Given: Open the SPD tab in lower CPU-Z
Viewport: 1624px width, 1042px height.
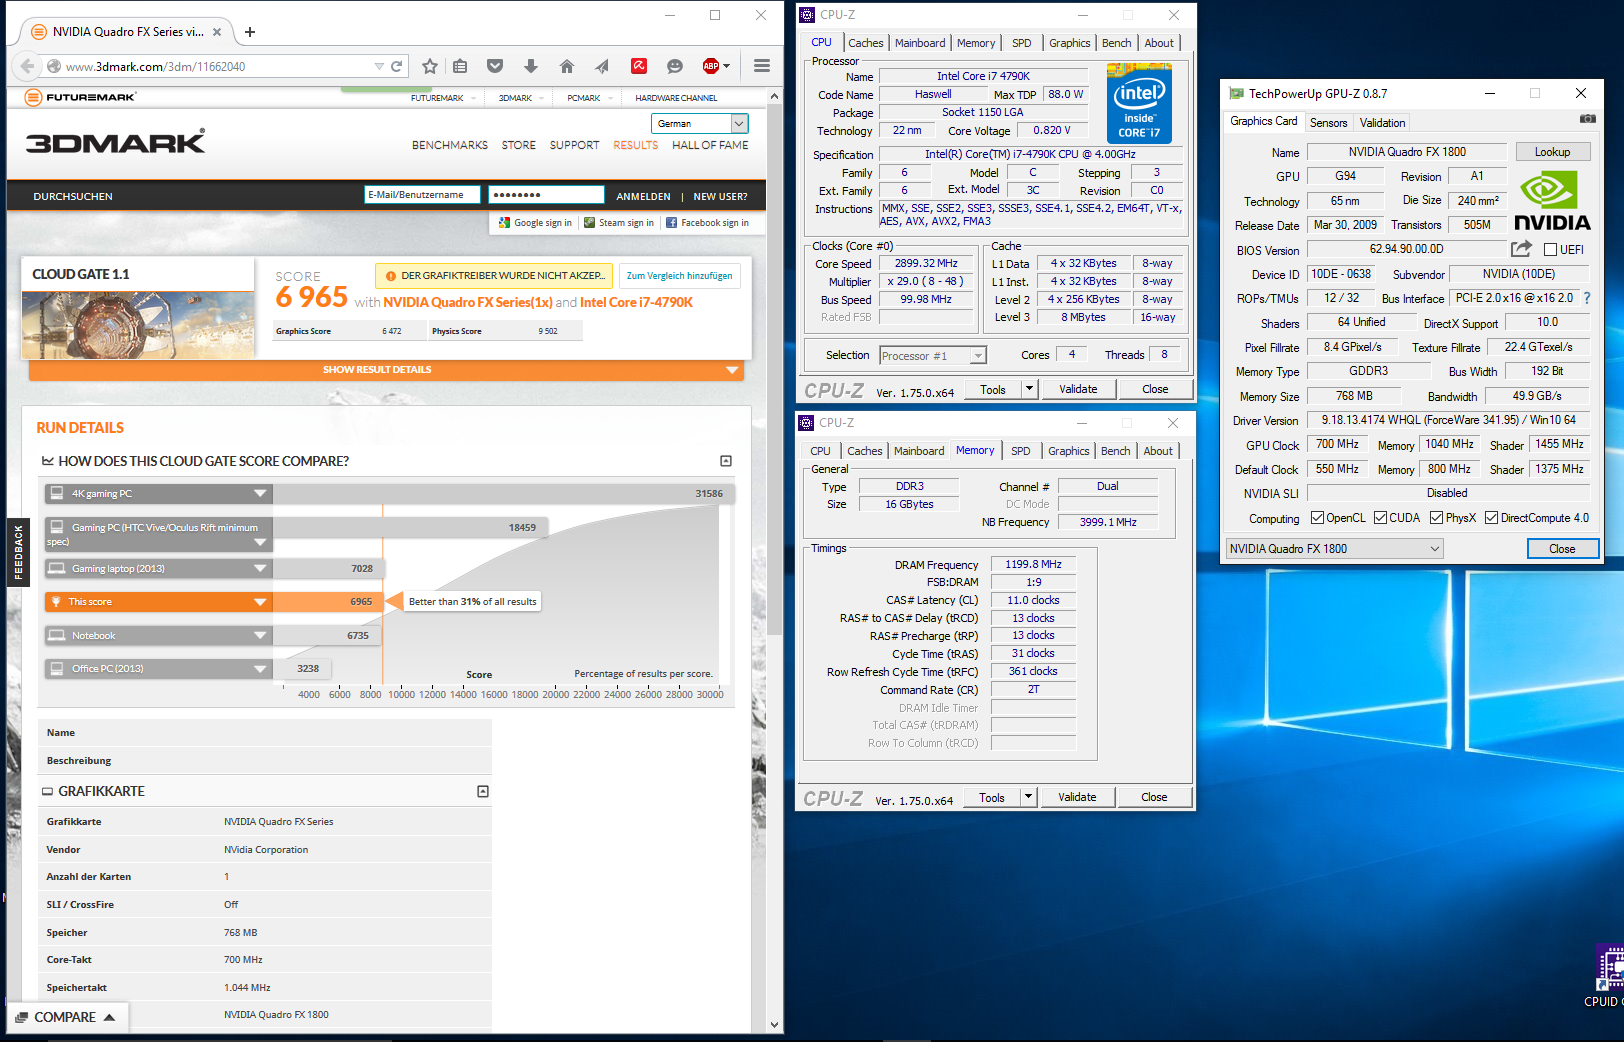Looking at the screenshot, I should [x=1020, y=451].
